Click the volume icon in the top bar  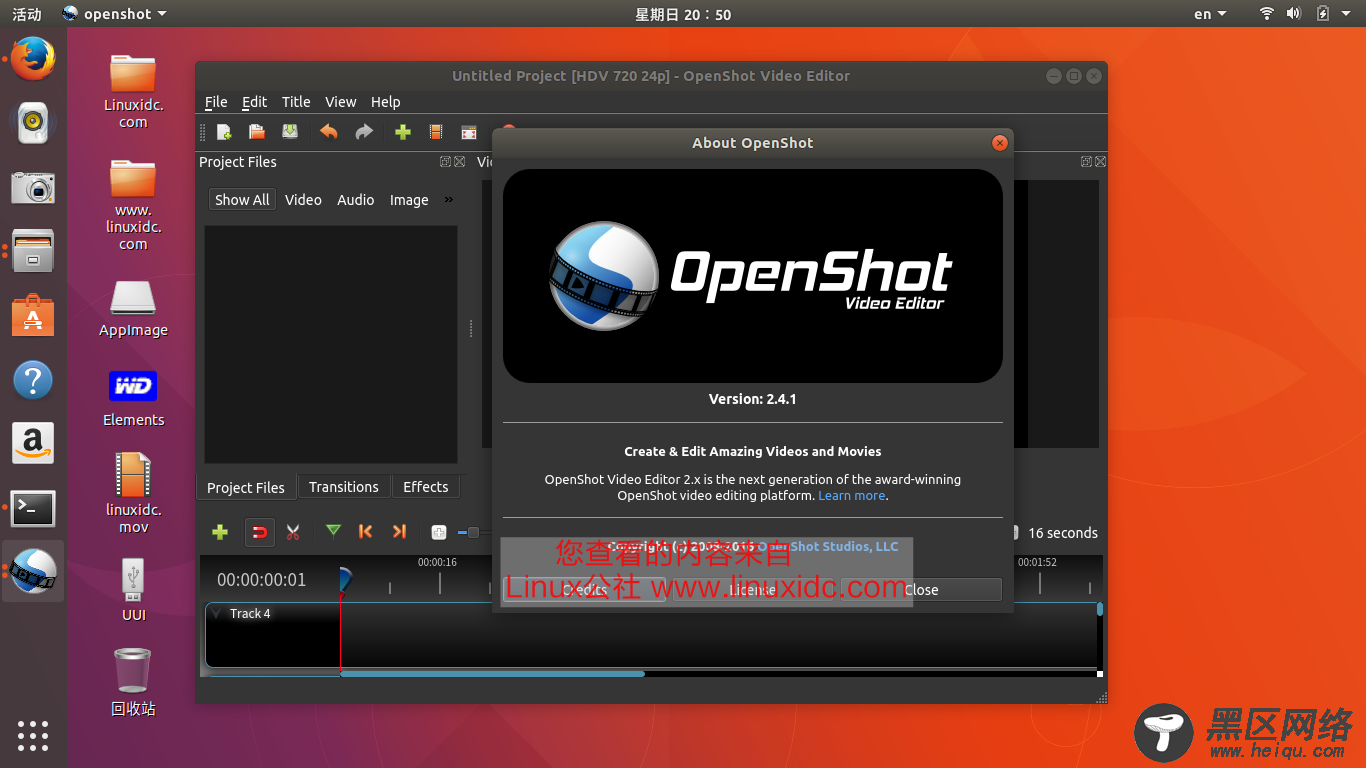click(1294, 14)
